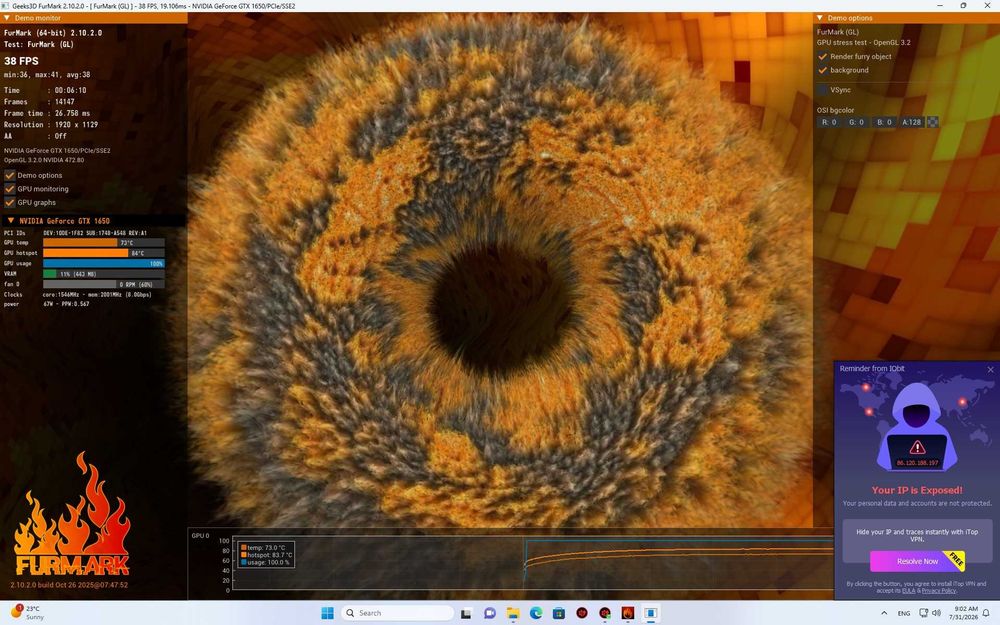Show hidden tray icons chevron
Screen dimensions: 1000x625
(884, 613)
